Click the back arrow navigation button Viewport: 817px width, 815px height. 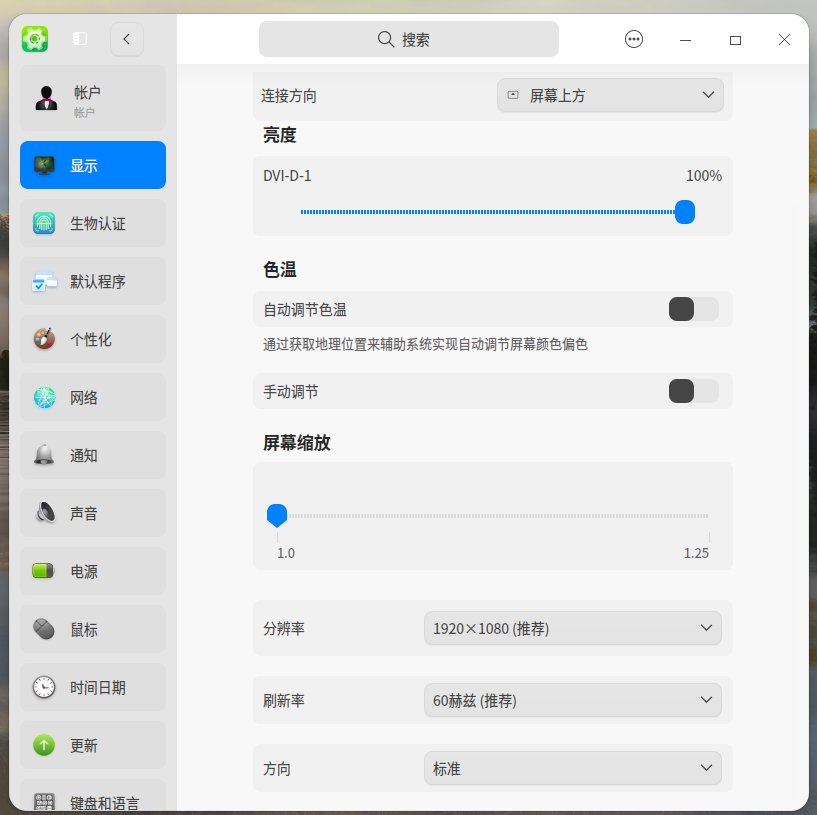[x=126, y=39]
